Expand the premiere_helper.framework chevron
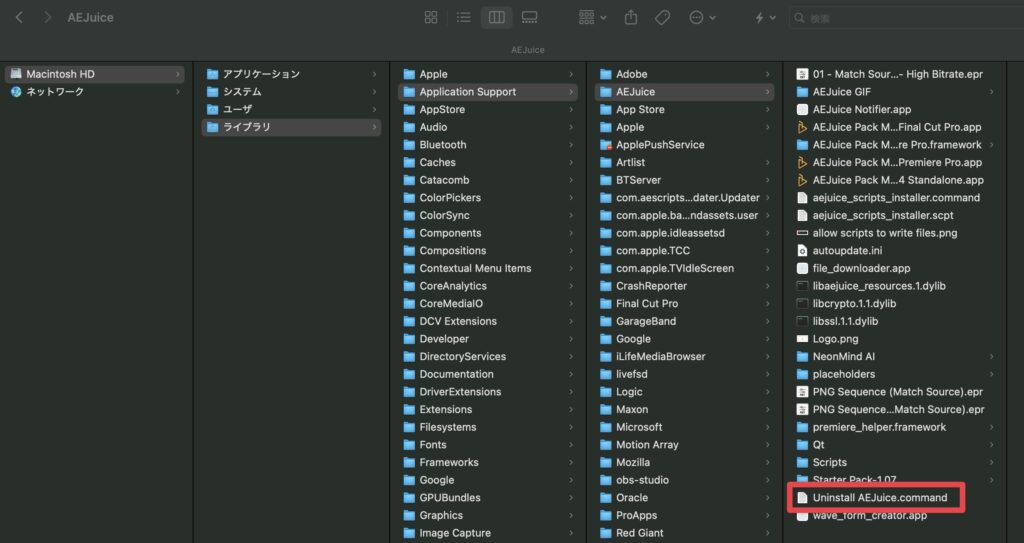Screen dimensions: 1024x543 click(991, 427)
